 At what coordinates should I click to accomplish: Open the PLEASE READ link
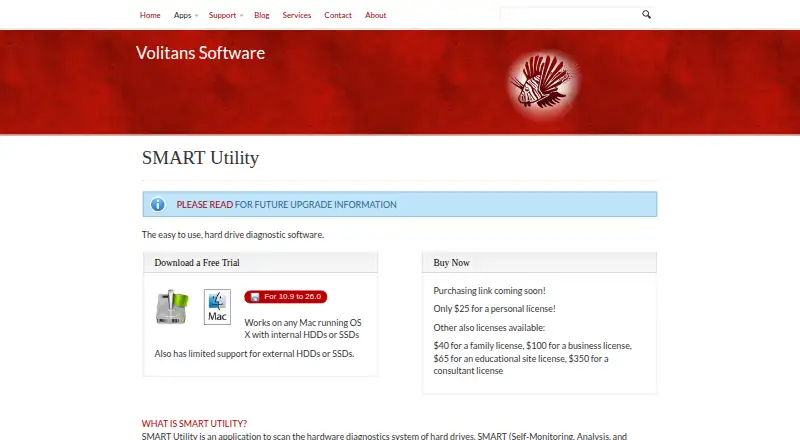pyautogui.click(x=205, y=205)
